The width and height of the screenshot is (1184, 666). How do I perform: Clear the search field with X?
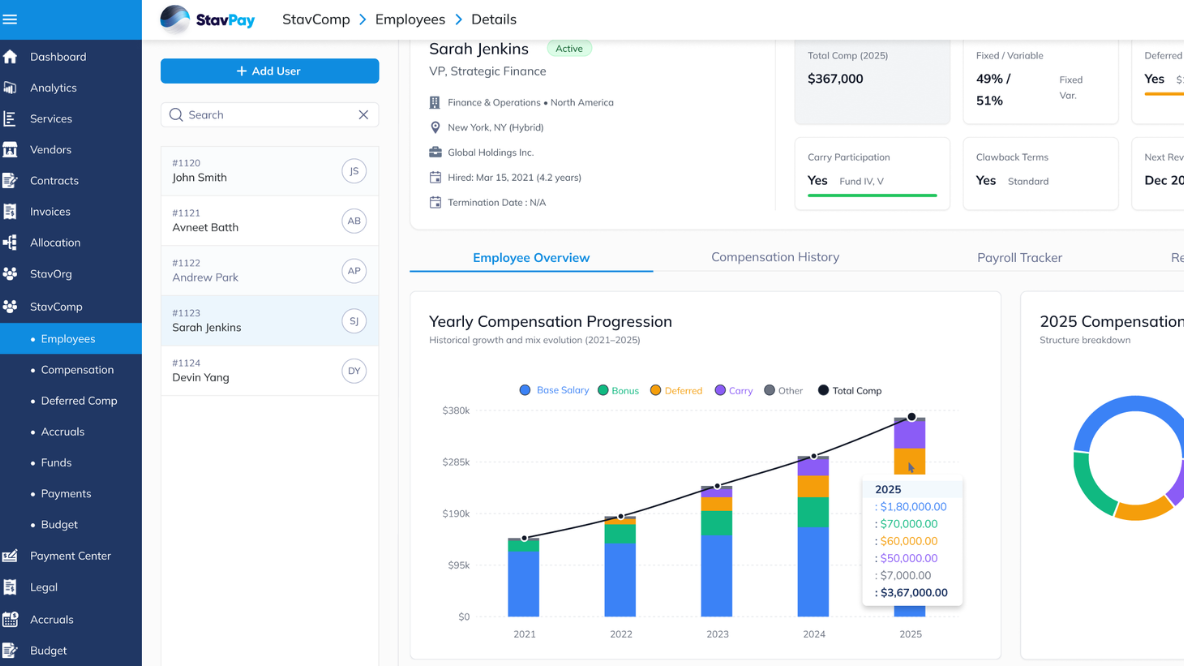(x=363, y=115)
